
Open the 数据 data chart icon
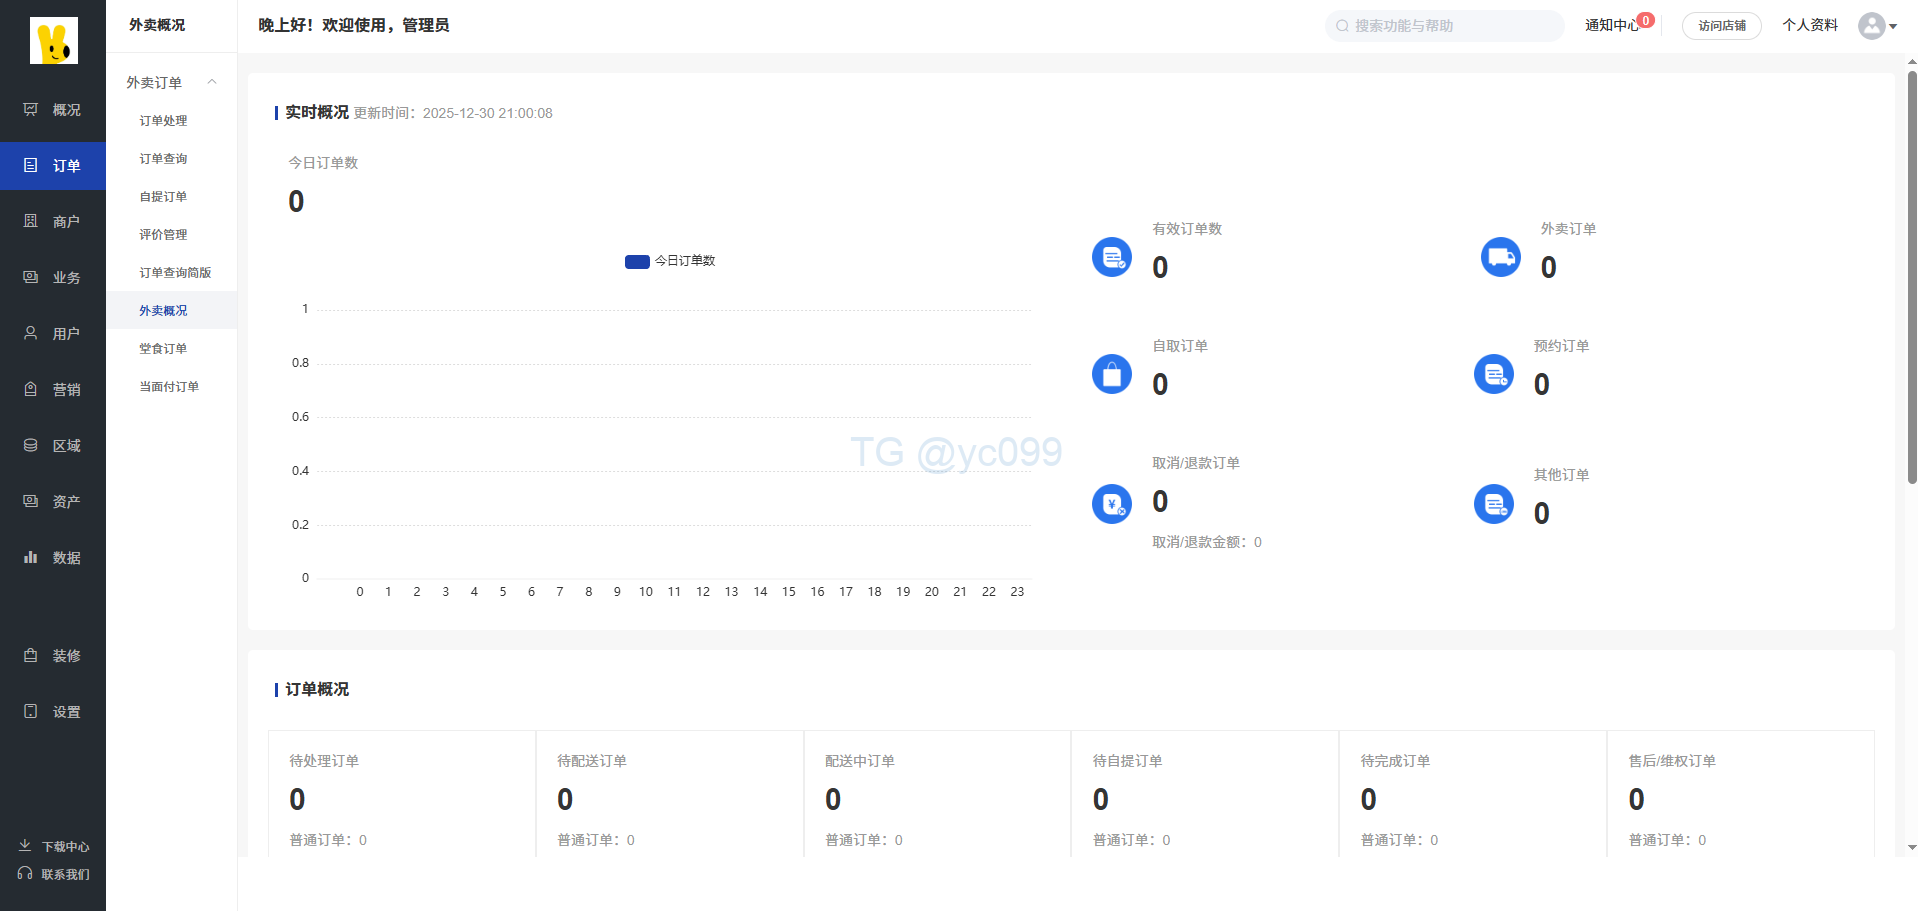click(x=31, y=557)
